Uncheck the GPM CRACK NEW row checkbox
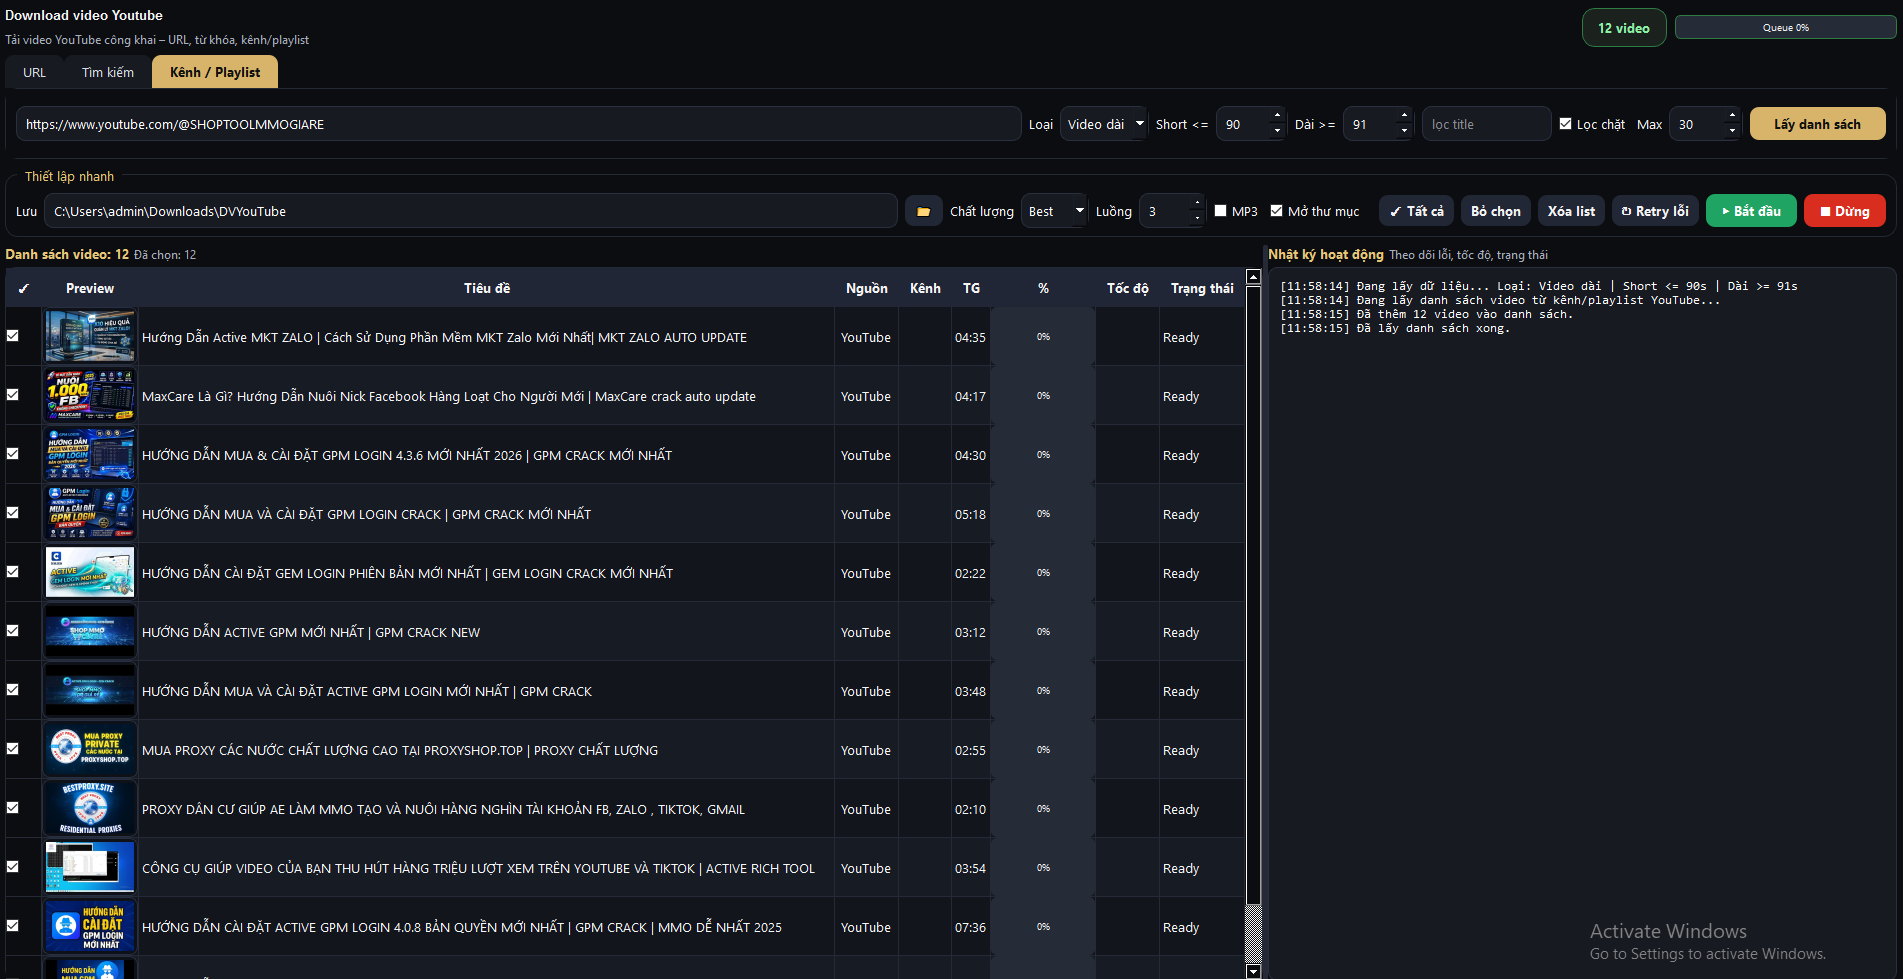 [13, 631]
